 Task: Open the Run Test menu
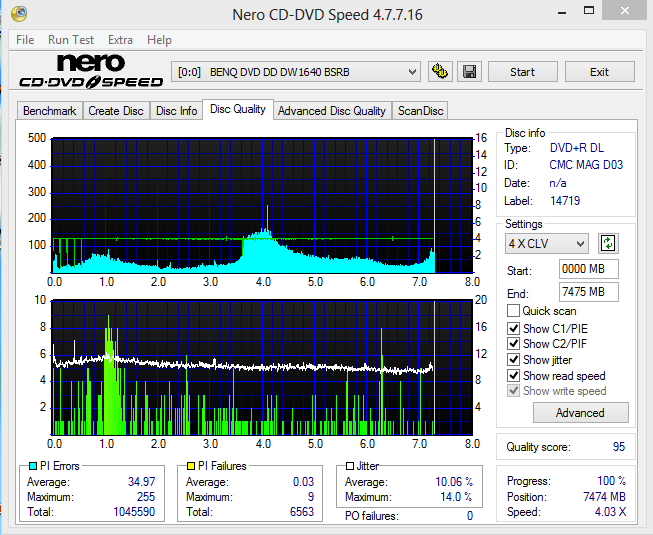click(71, 40)
